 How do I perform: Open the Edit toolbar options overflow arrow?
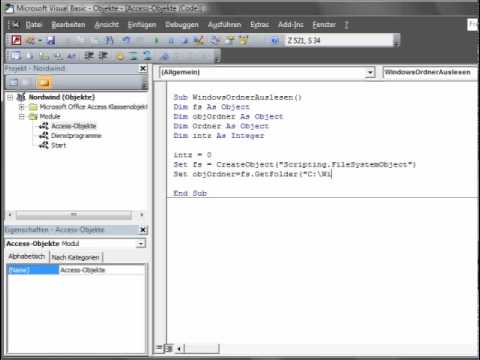[217, 57]
